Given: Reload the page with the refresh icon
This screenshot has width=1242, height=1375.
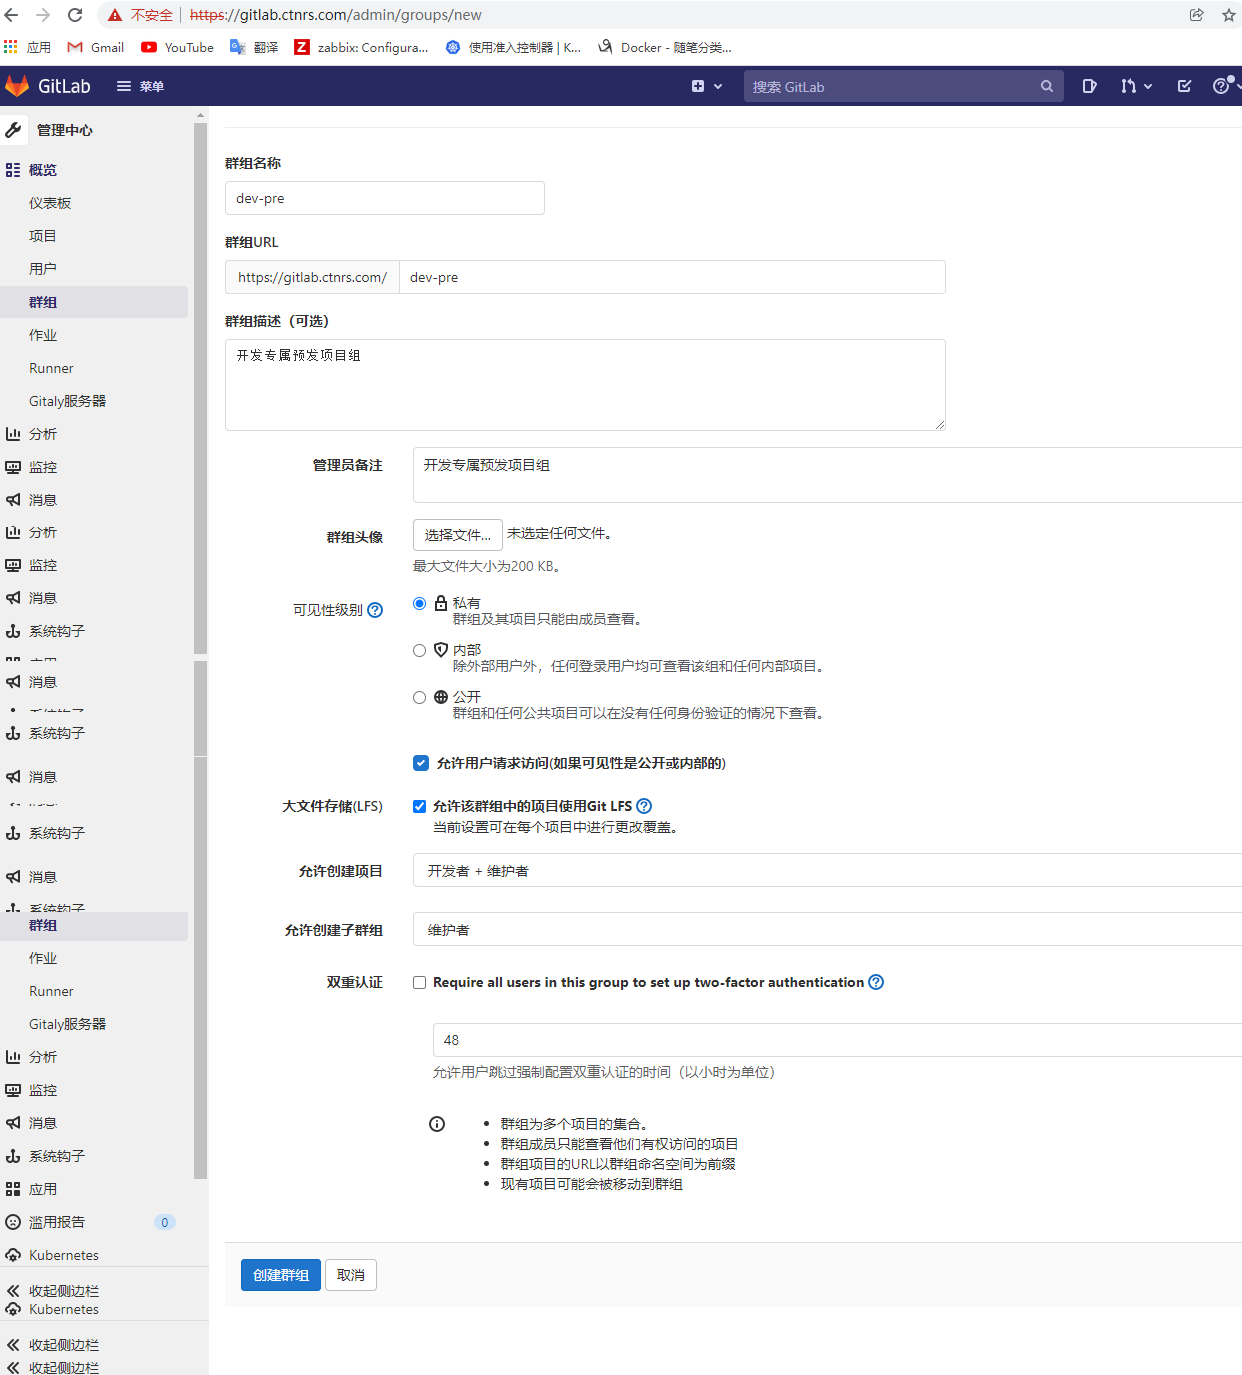Looking at the screenshot, I should (75, 15).
